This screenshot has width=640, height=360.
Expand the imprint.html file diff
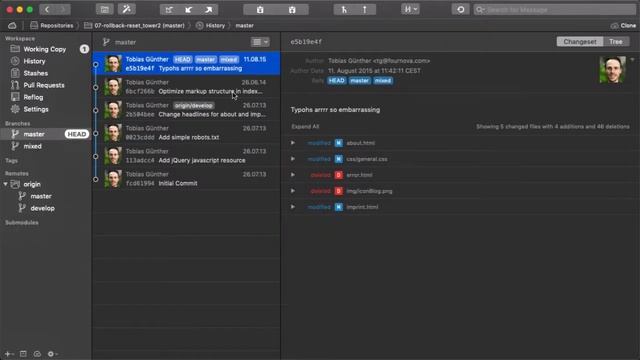click(293, 207)
